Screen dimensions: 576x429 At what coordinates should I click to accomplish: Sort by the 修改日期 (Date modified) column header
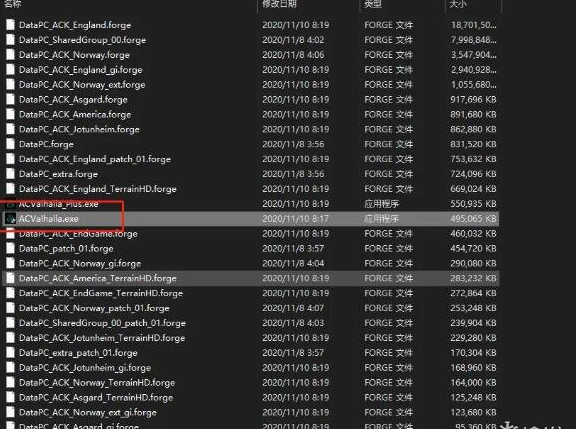[279, 4]
